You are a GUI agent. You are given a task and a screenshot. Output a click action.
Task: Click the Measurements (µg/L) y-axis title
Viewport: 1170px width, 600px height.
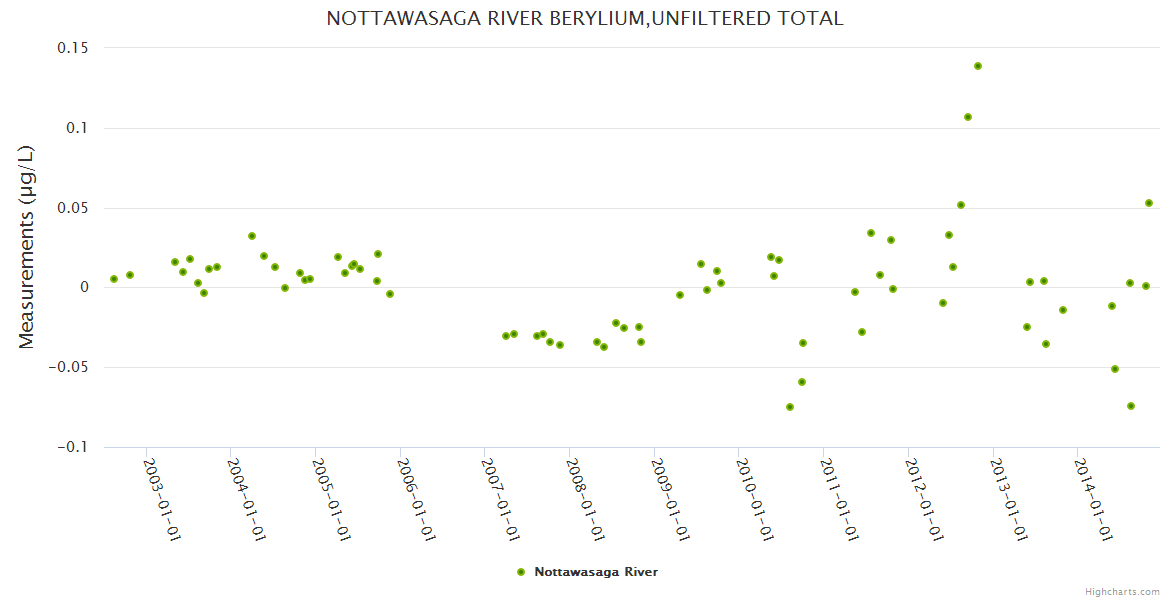point(27,247)
